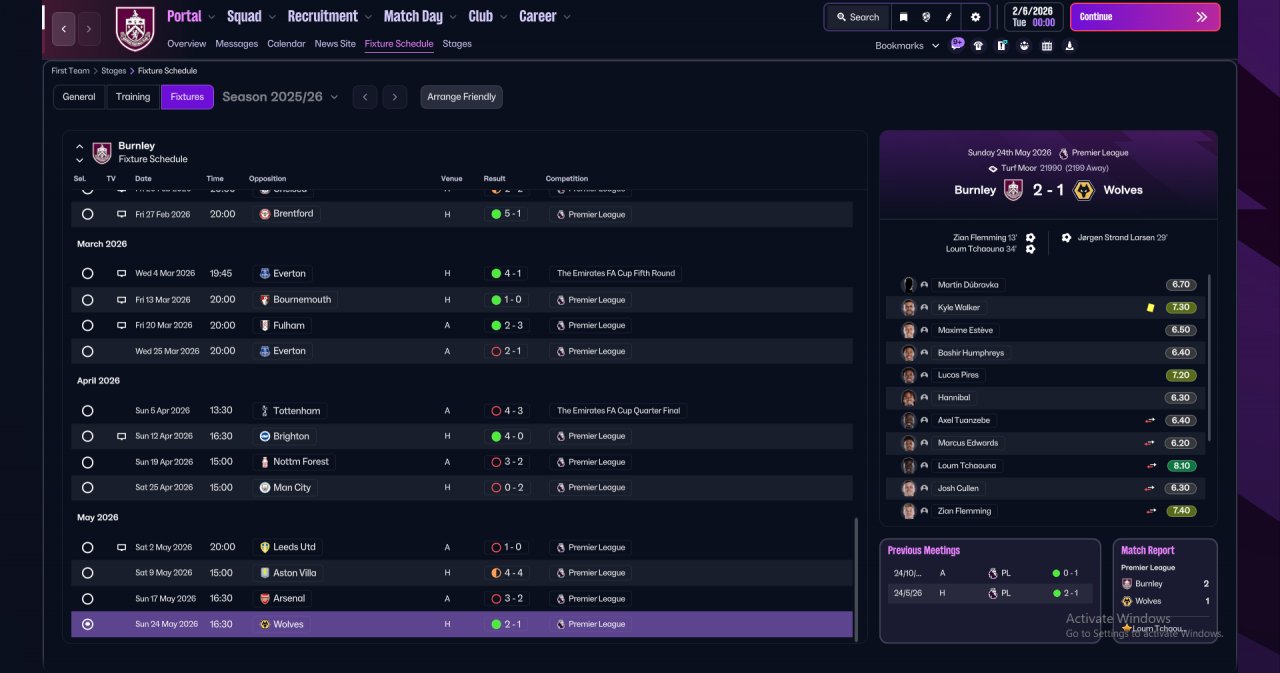The width and height of the screenshot is (1280, 673).
Task: Open the settings gear icon
Action: (975, 17)
